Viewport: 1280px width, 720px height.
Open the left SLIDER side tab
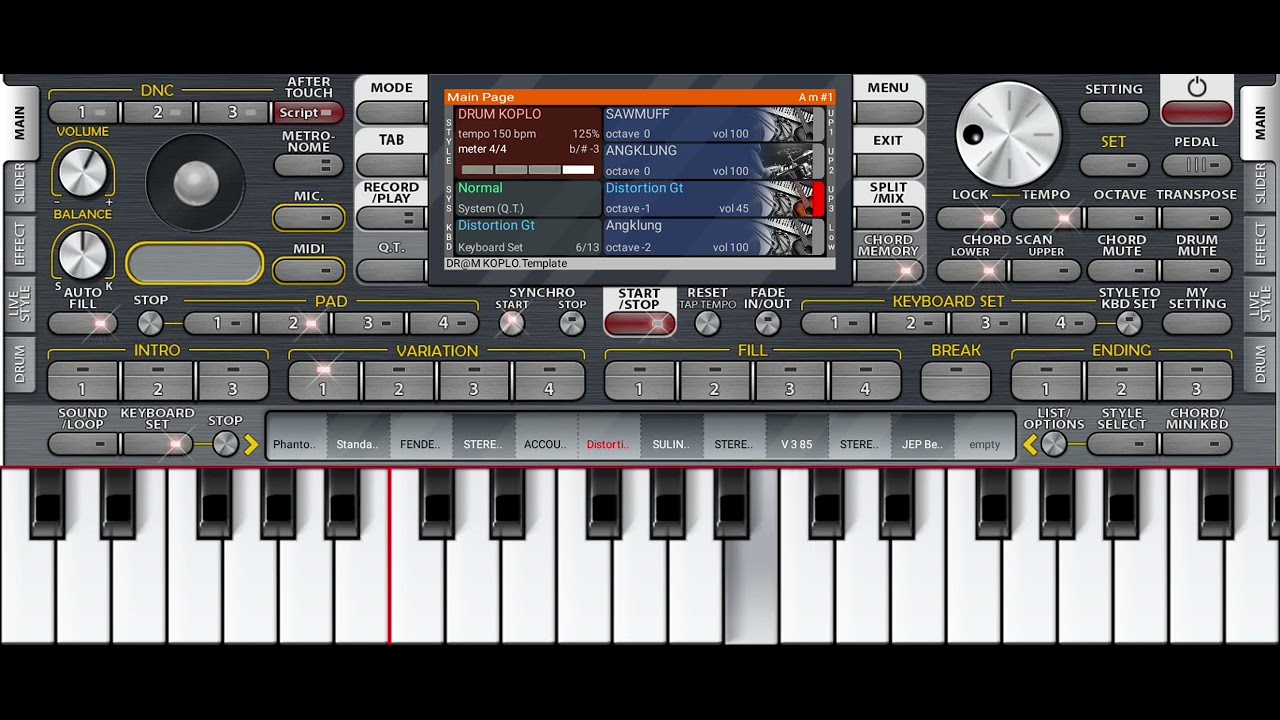pyautogui.click(x=19, y=185)
